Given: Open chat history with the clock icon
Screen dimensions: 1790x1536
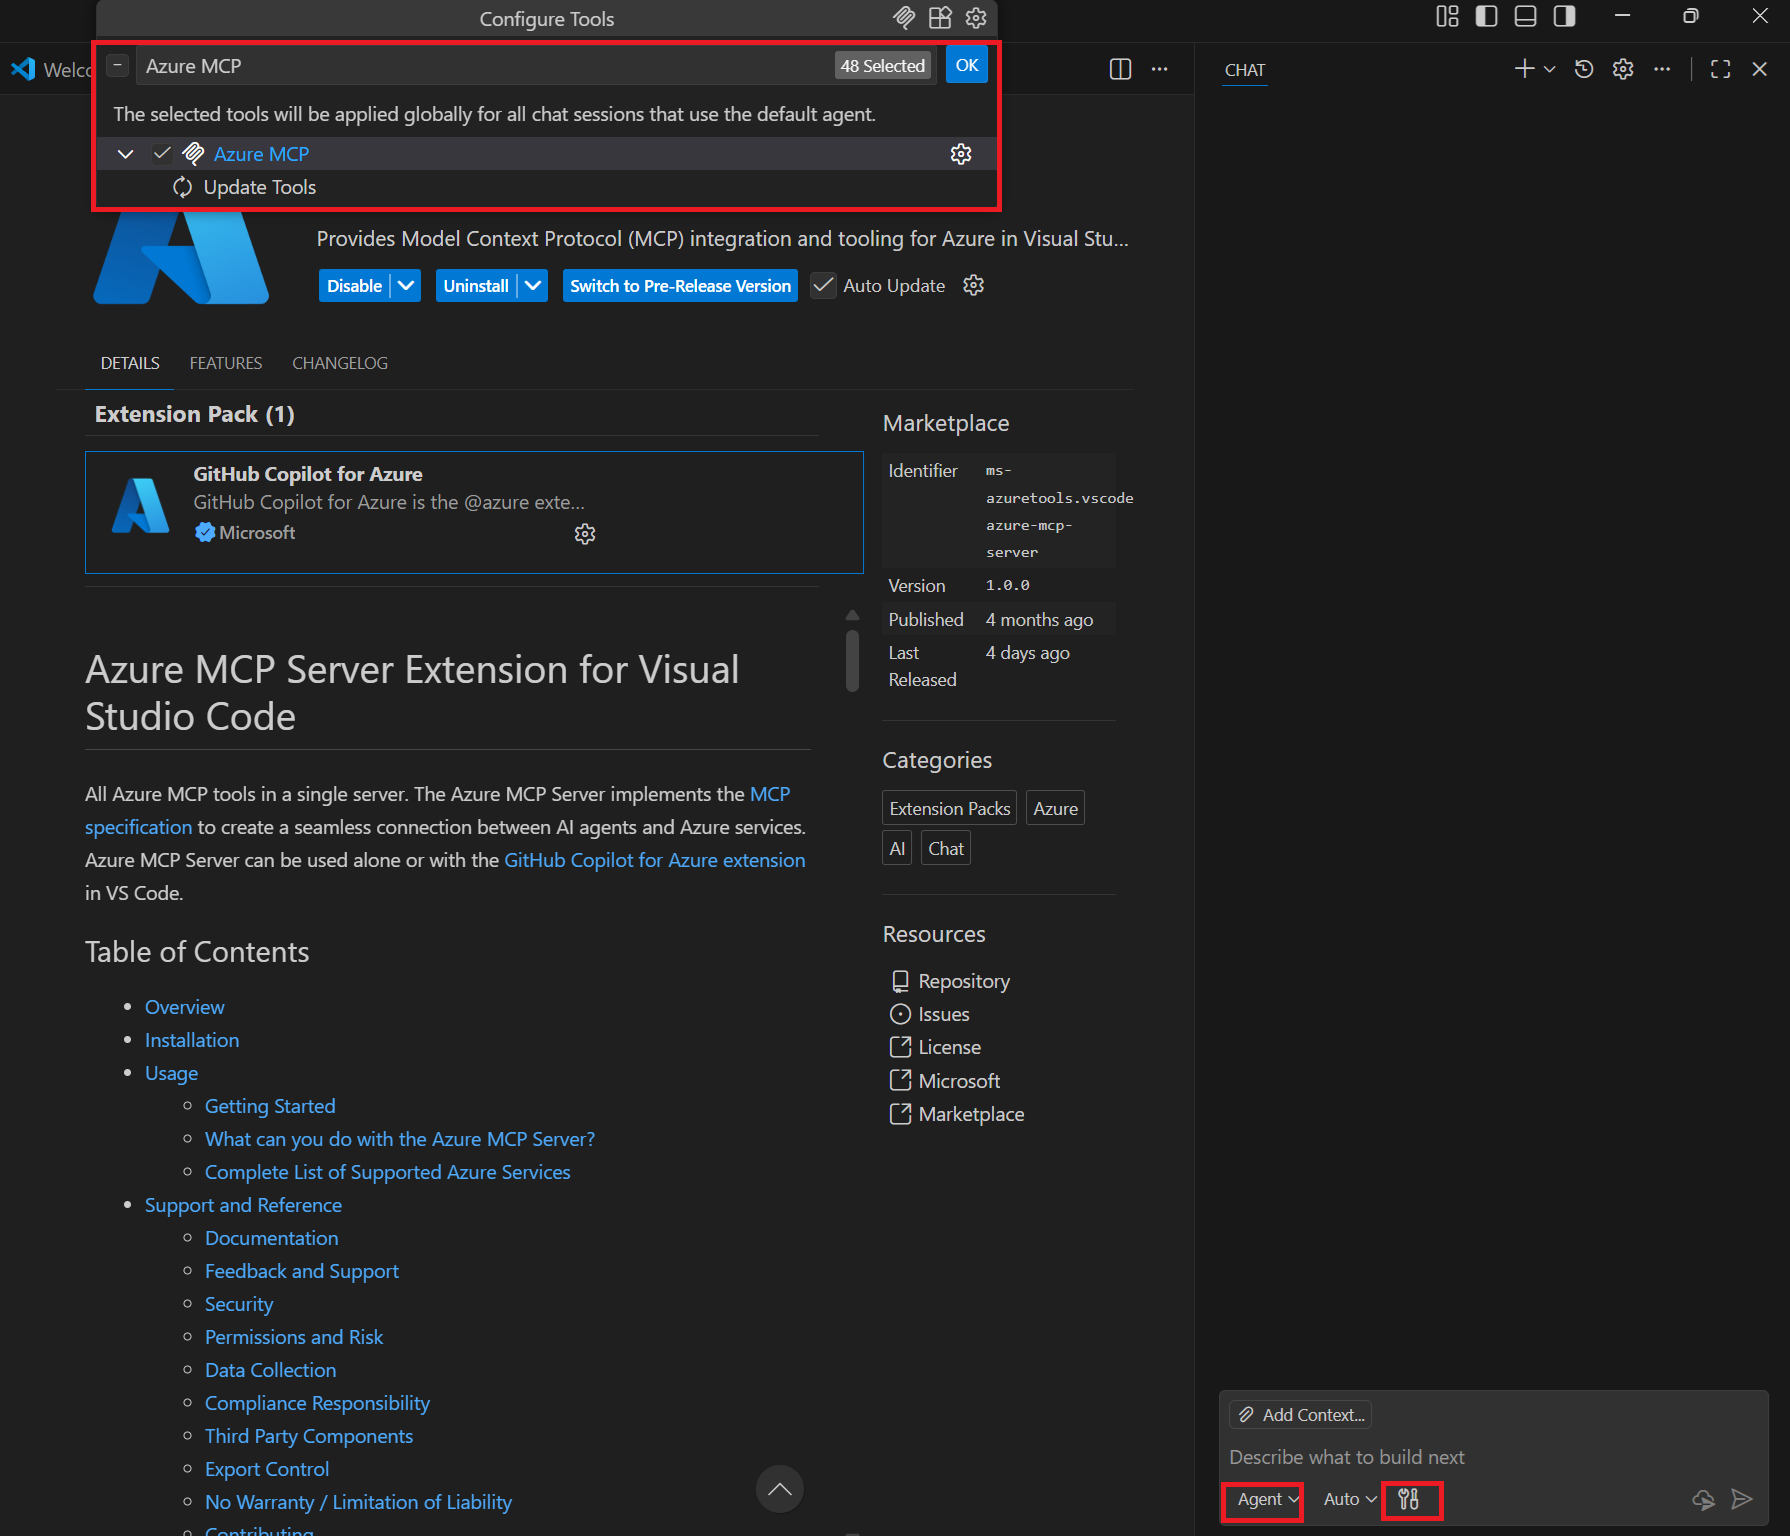Looking at the screenshot, I should (1584, 69).
